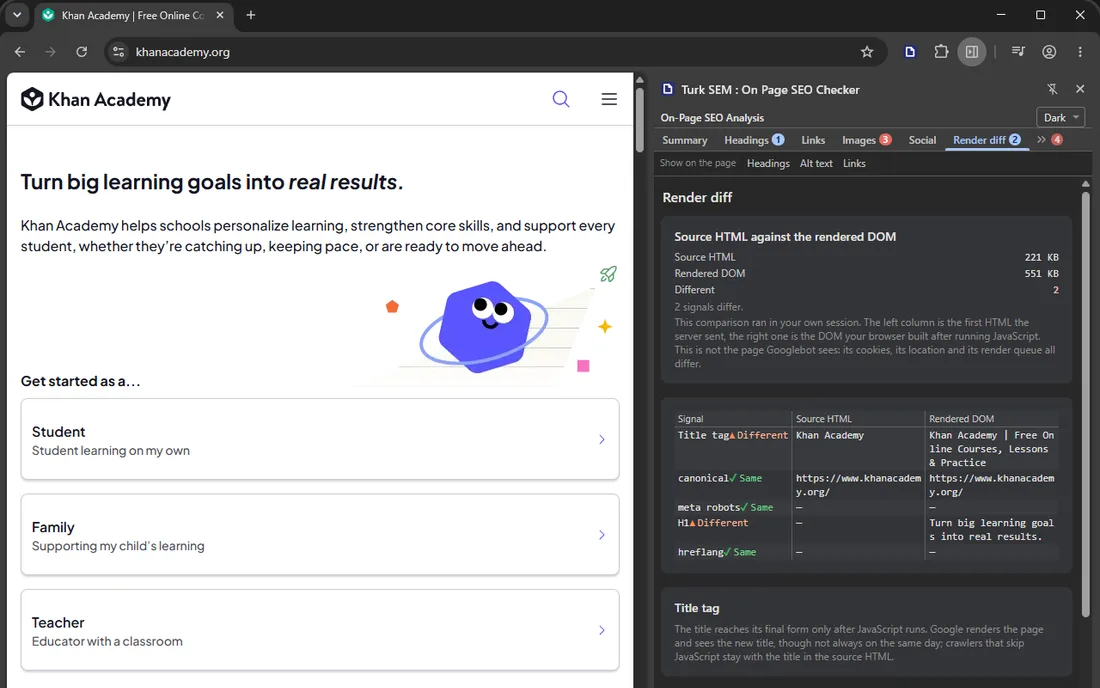Go back to the previous page
1100x688 pixels.
(20, 52)
